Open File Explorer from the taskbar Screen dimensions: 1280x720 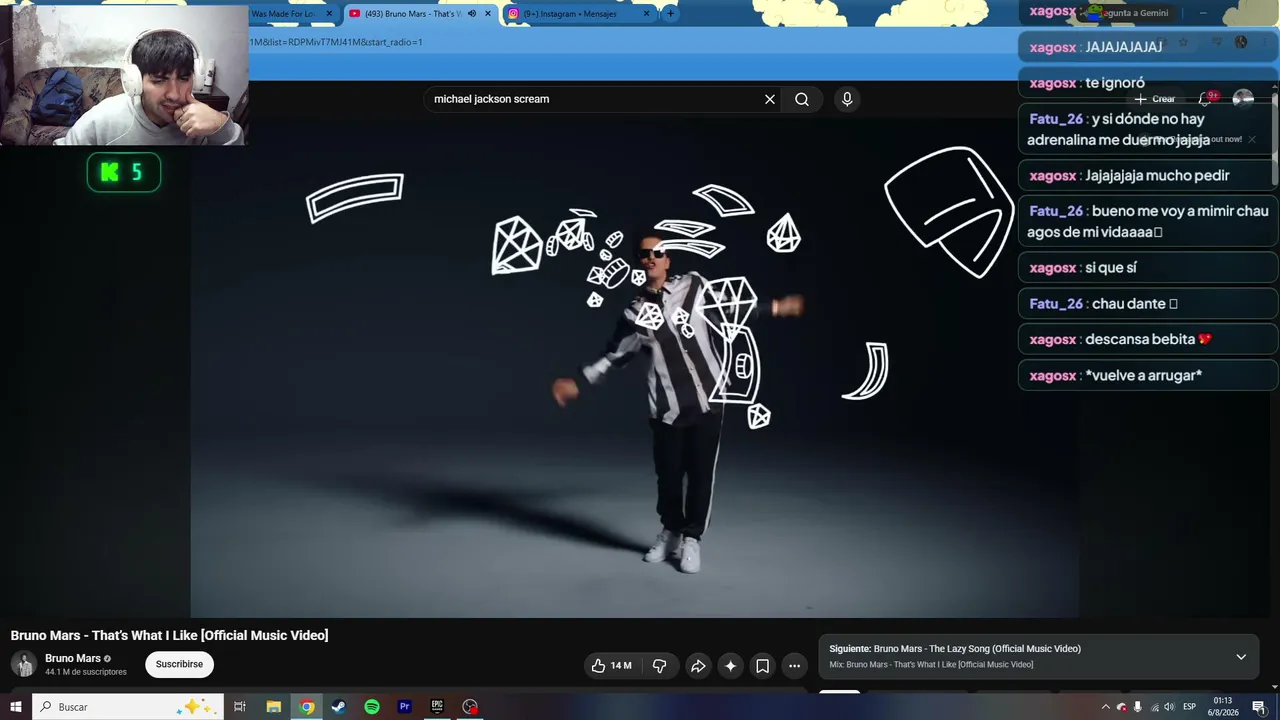point(273,707)
